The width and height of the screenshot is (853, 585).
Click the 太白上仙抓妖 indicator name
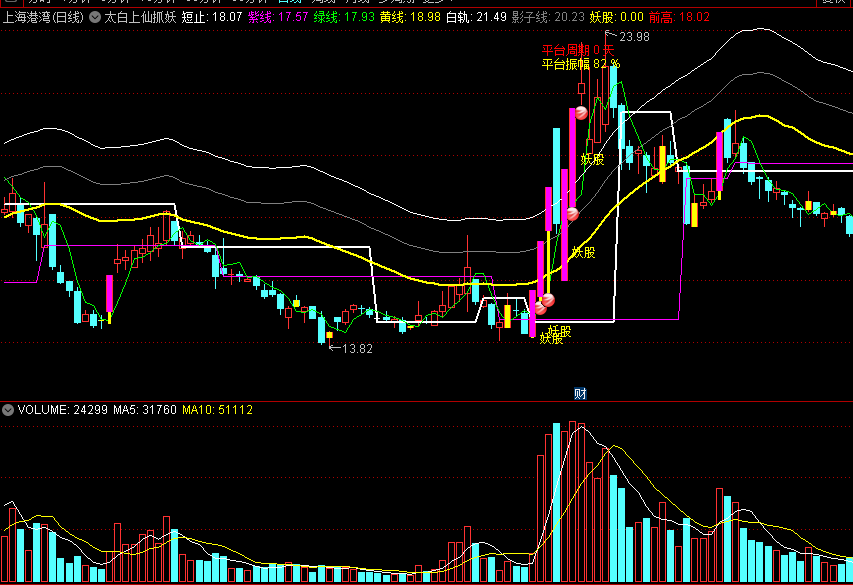pyautogui.click(x=140, y=17)
